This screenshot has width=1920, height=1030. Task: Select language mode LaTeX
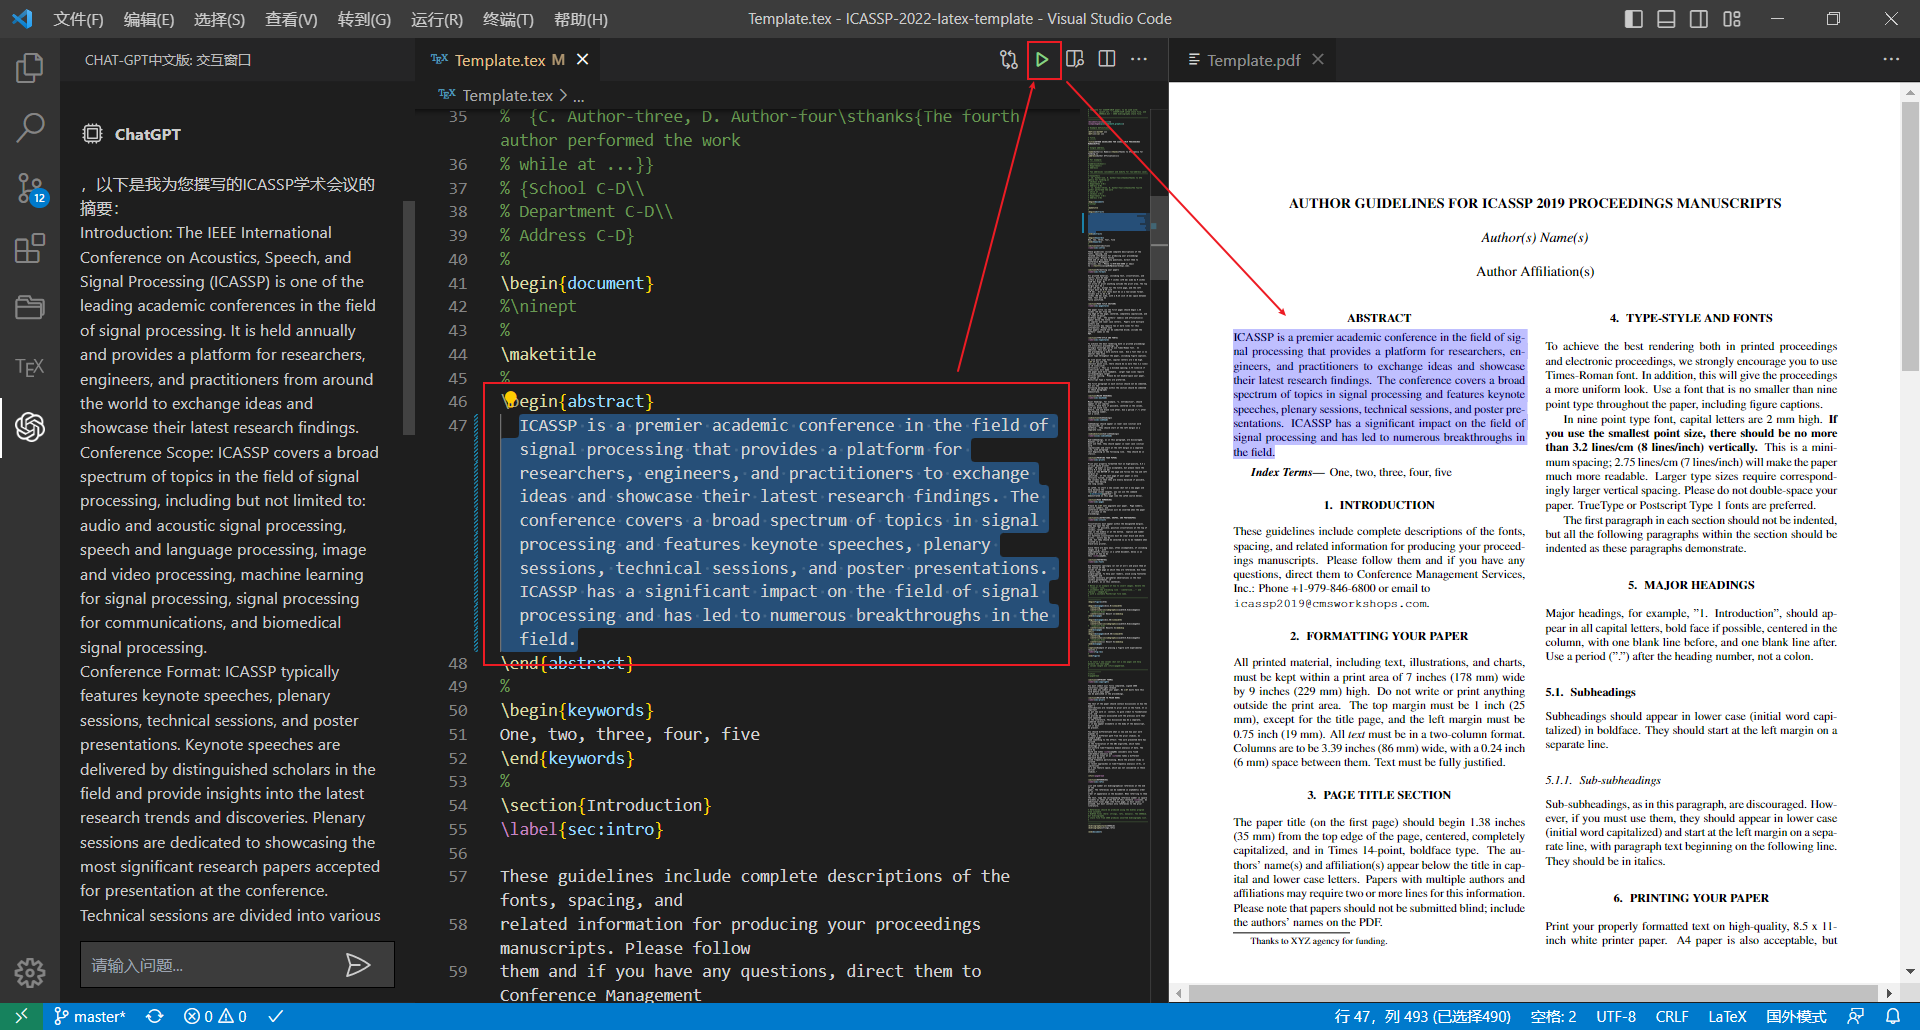pyautogui.click(x=1727, y=1016)
